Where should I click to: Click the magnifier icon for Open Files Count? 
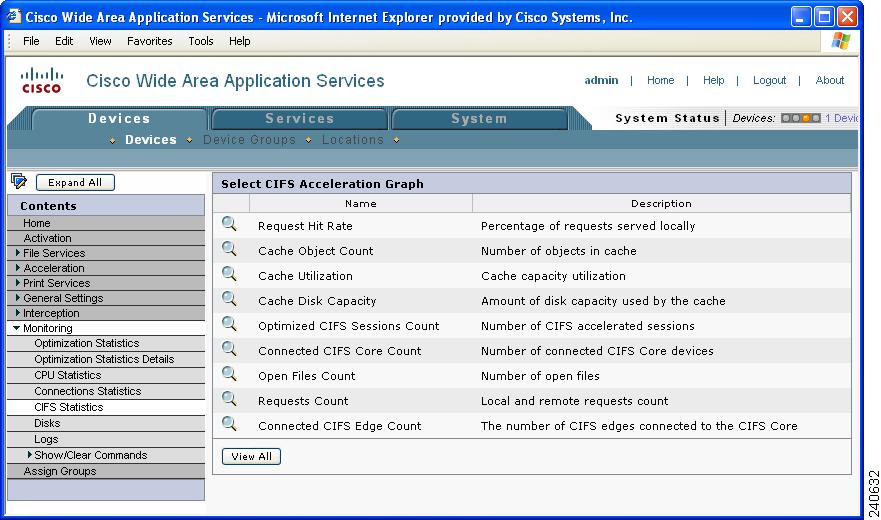[x=229, y=374]
